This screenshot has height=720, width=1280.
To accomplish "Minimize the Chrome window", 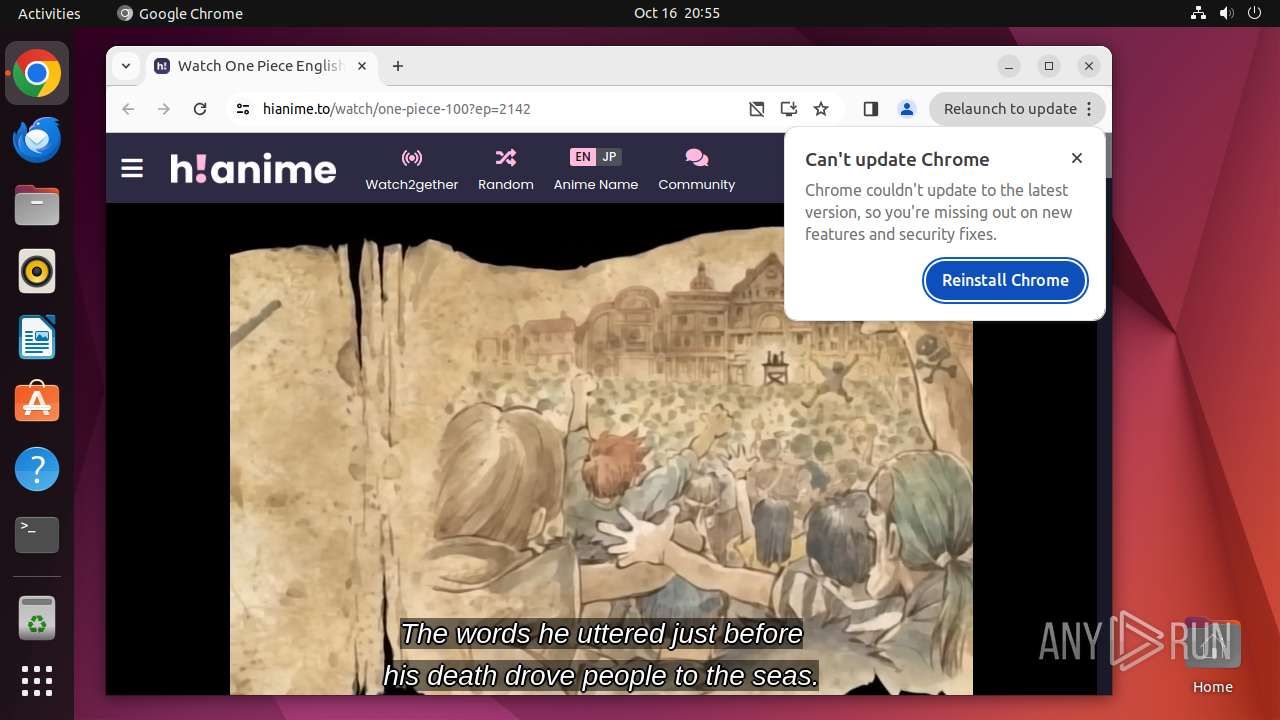I will [x=1009, y=66].
